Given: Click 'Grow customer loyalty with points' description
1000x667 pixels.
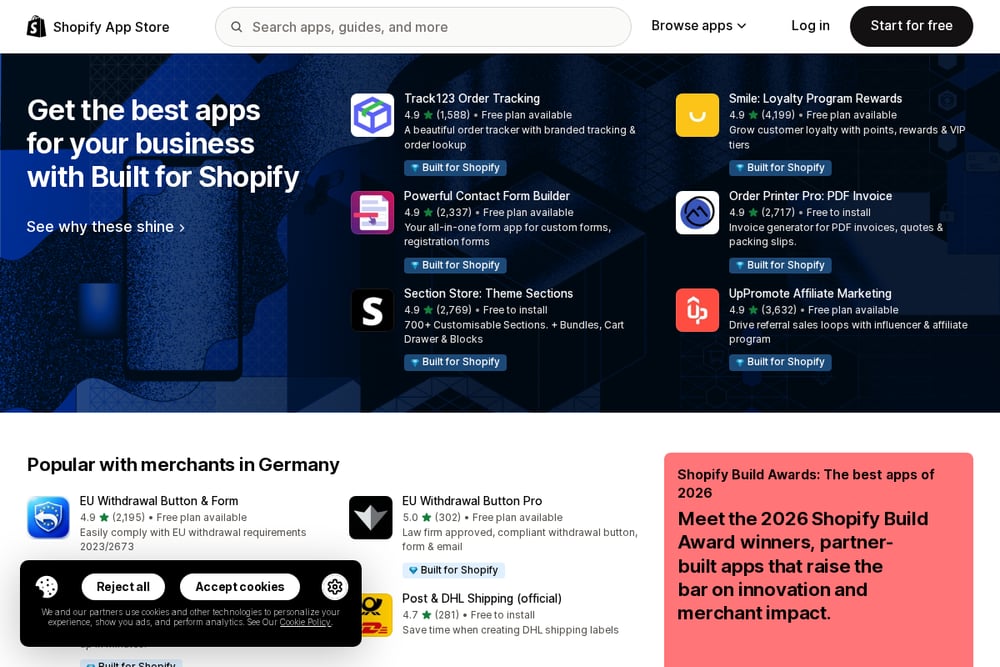Looking at the screenshot, I should tap(847, 138).
